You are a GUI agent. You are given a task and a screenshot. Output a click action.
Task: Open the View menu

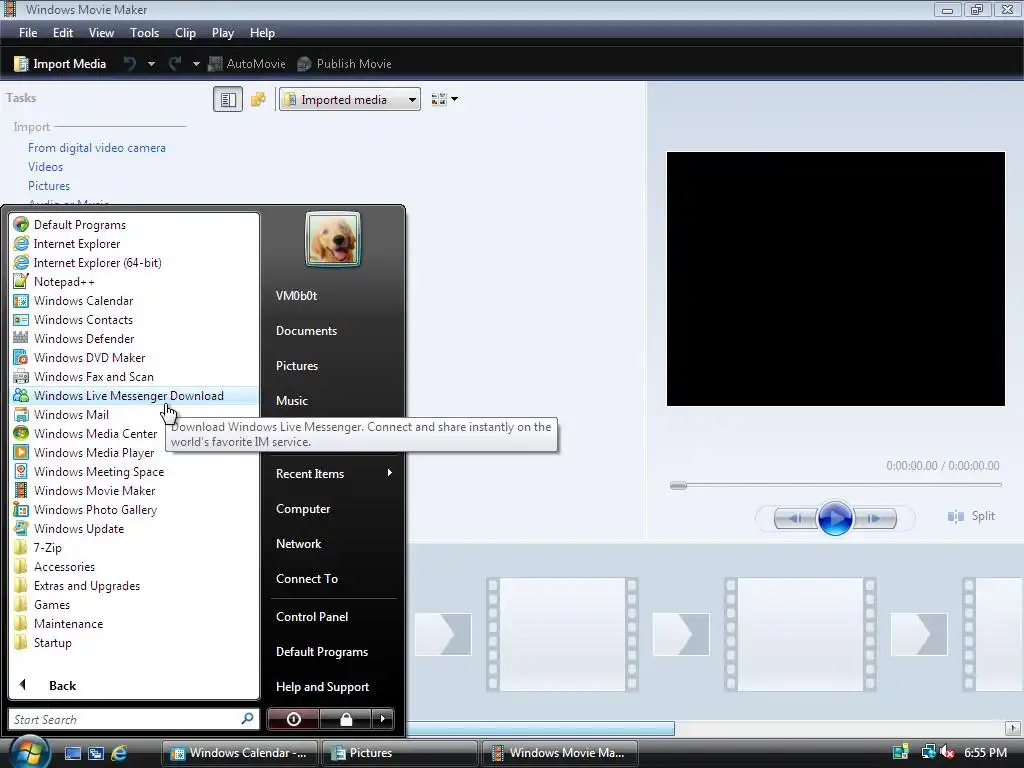(x=101, y=33)
